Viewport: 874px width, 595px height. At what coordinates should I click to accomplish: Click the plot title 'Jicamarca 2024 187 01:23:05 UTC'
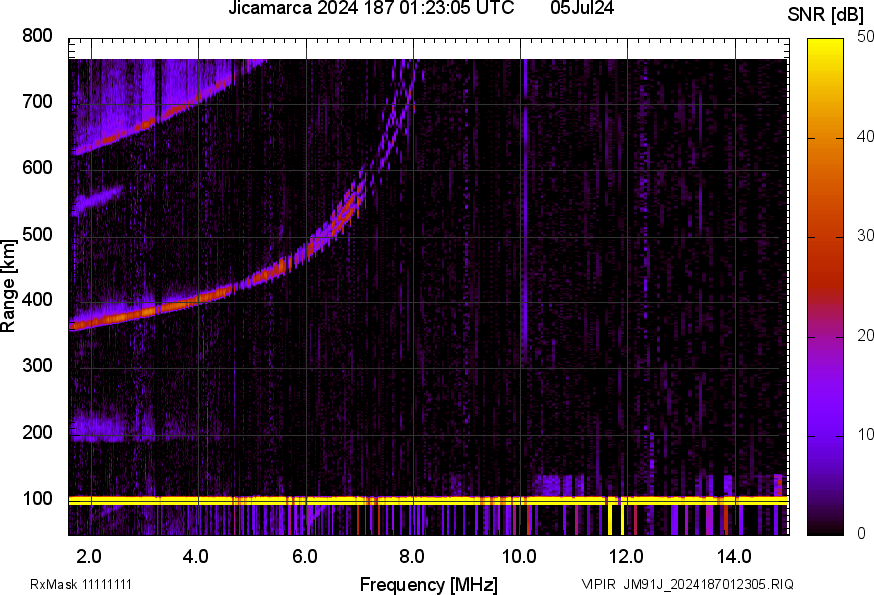pos(371,8)
